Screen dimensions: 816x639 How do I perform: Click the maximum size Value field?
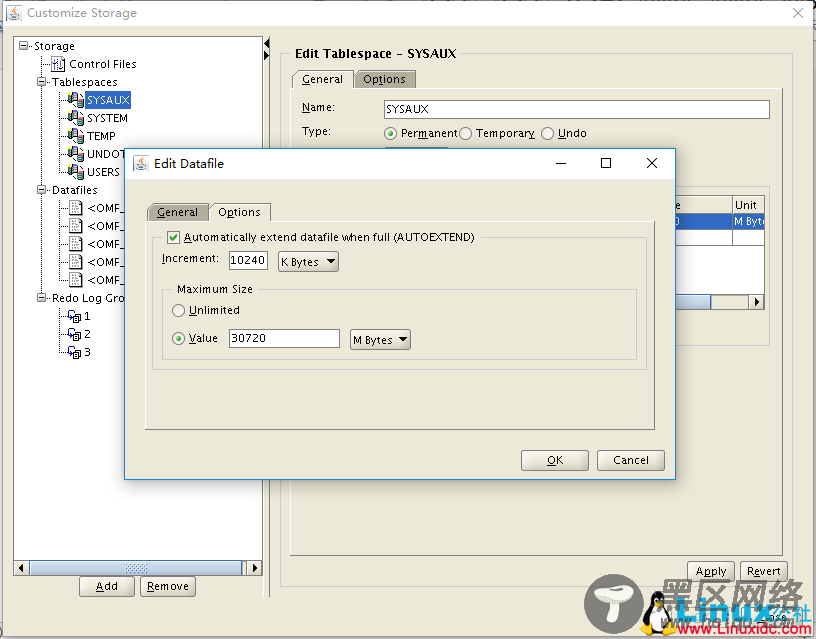[x=284, y=338]
